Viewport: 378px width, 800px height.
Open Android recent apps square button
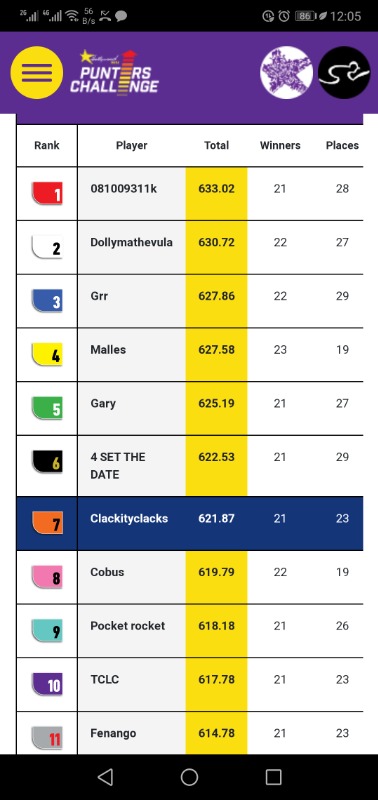pyautogui.click(x=273, y=777)
